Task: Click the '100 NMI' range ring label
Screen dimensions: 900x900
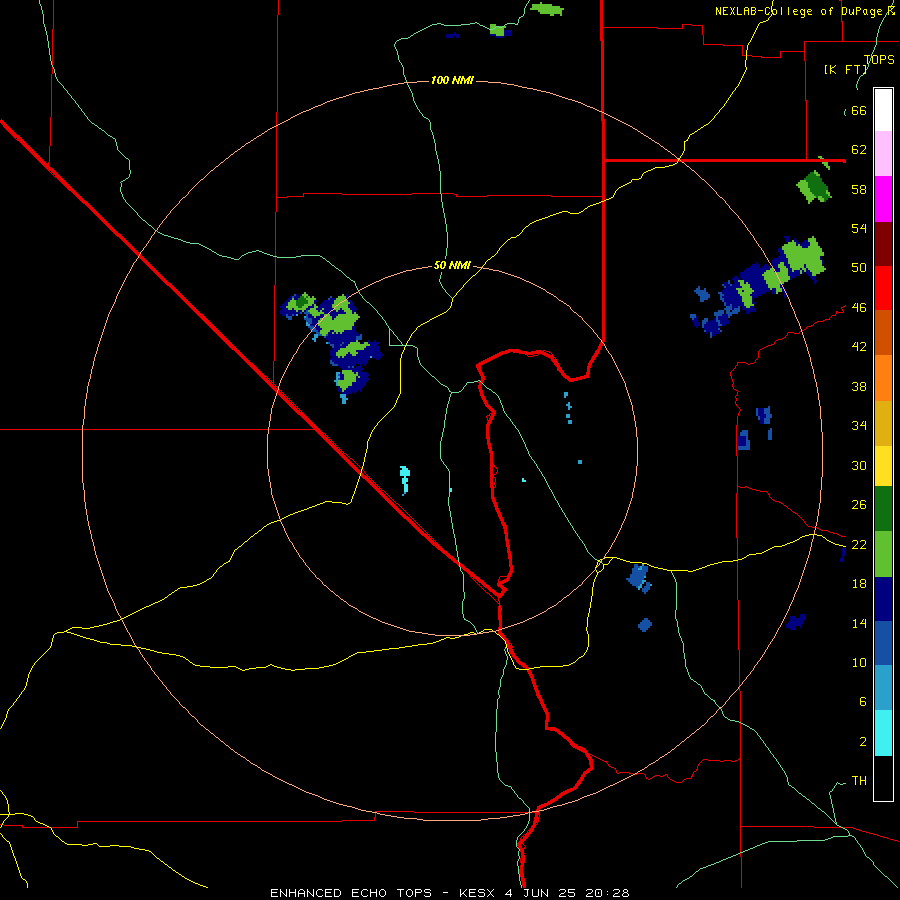Action: 452,80
